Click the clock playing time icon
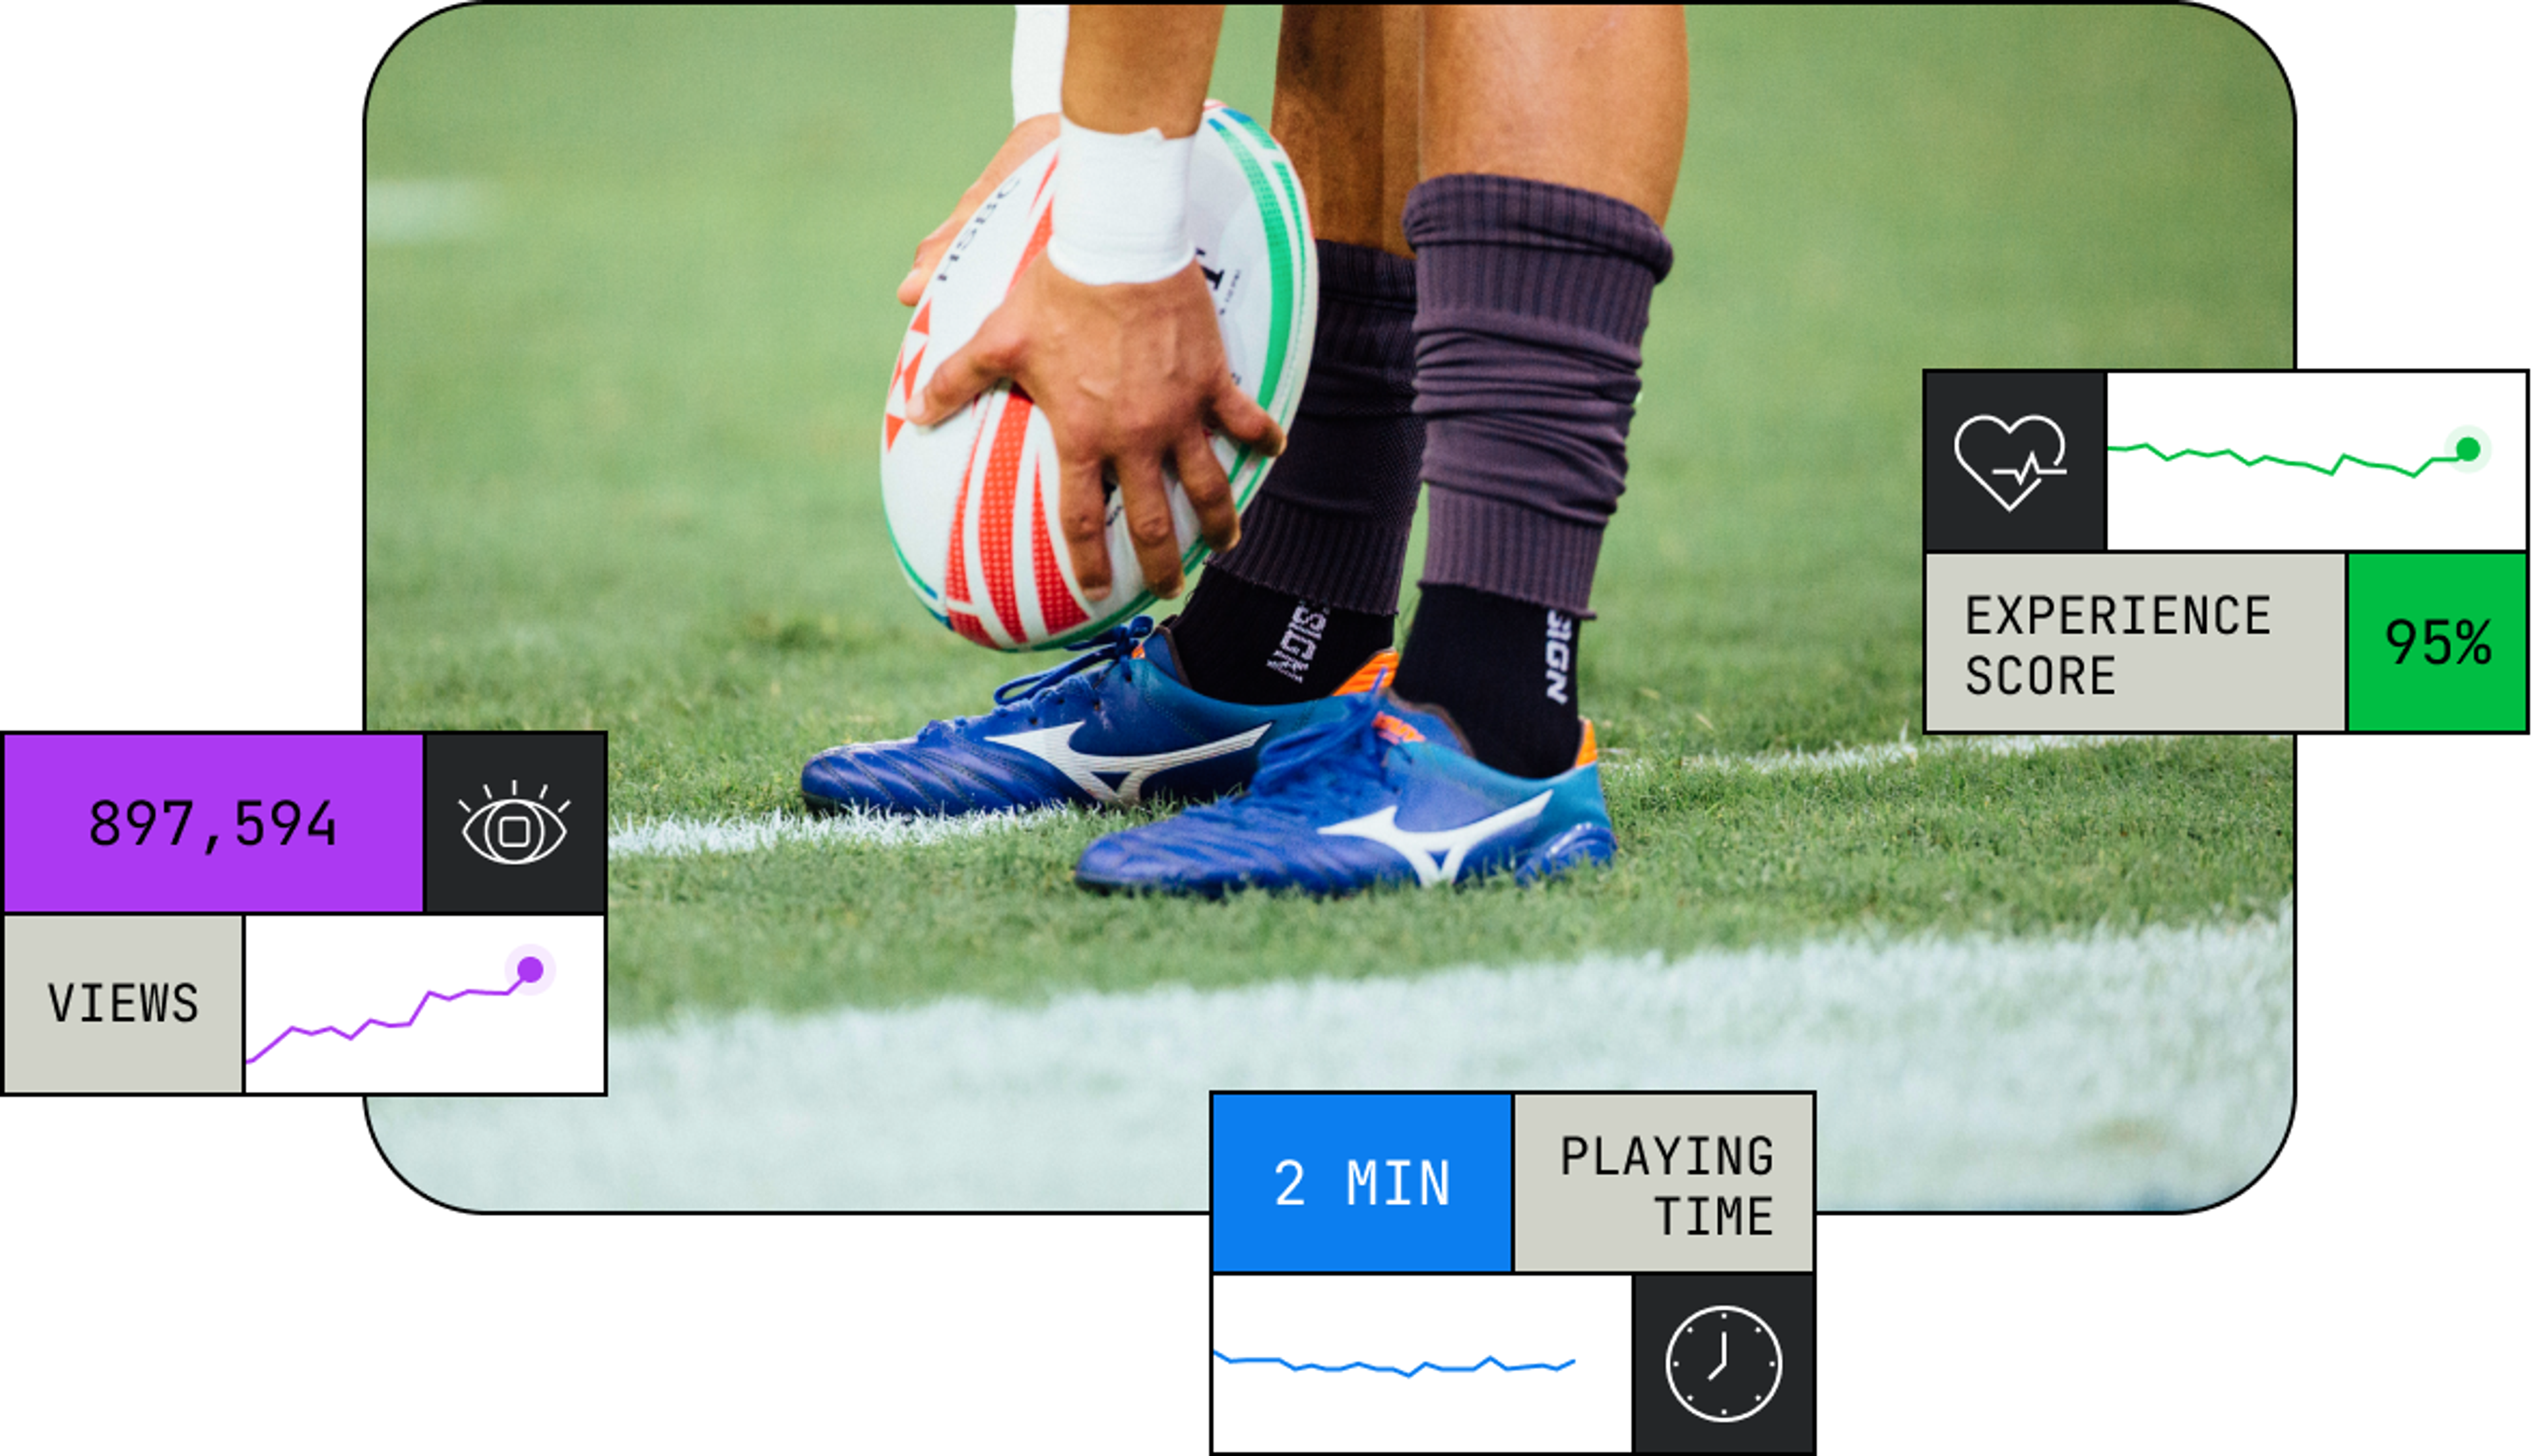 pos(1723,1364)
